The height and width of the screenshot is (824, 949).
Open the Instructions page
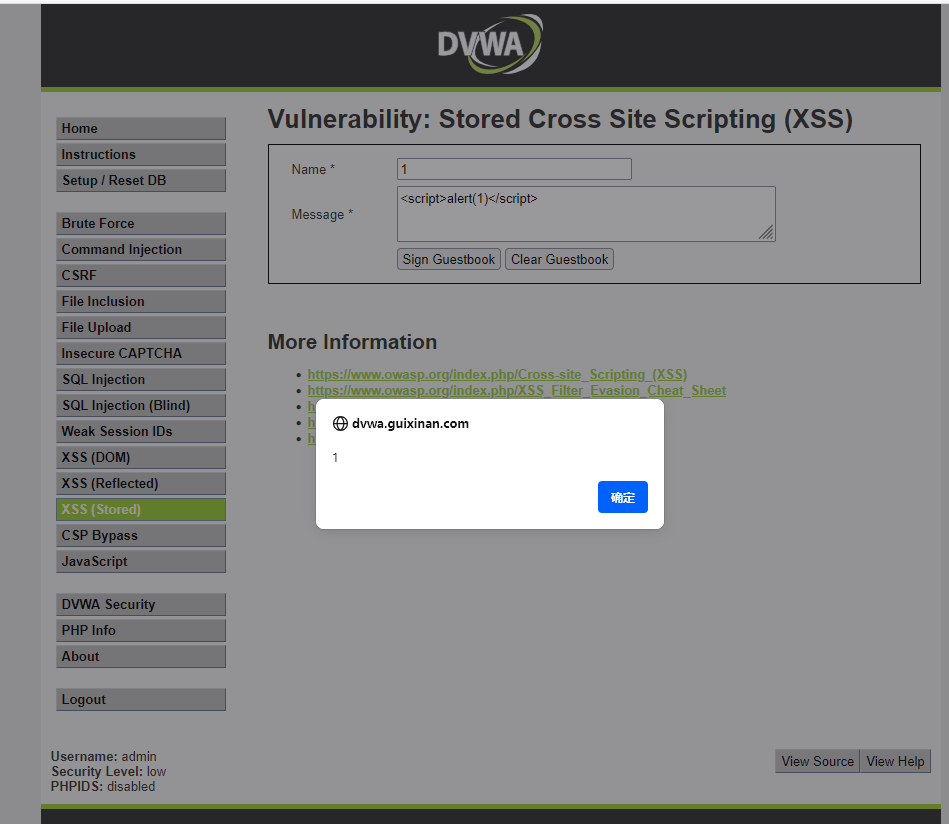(140, 154)
